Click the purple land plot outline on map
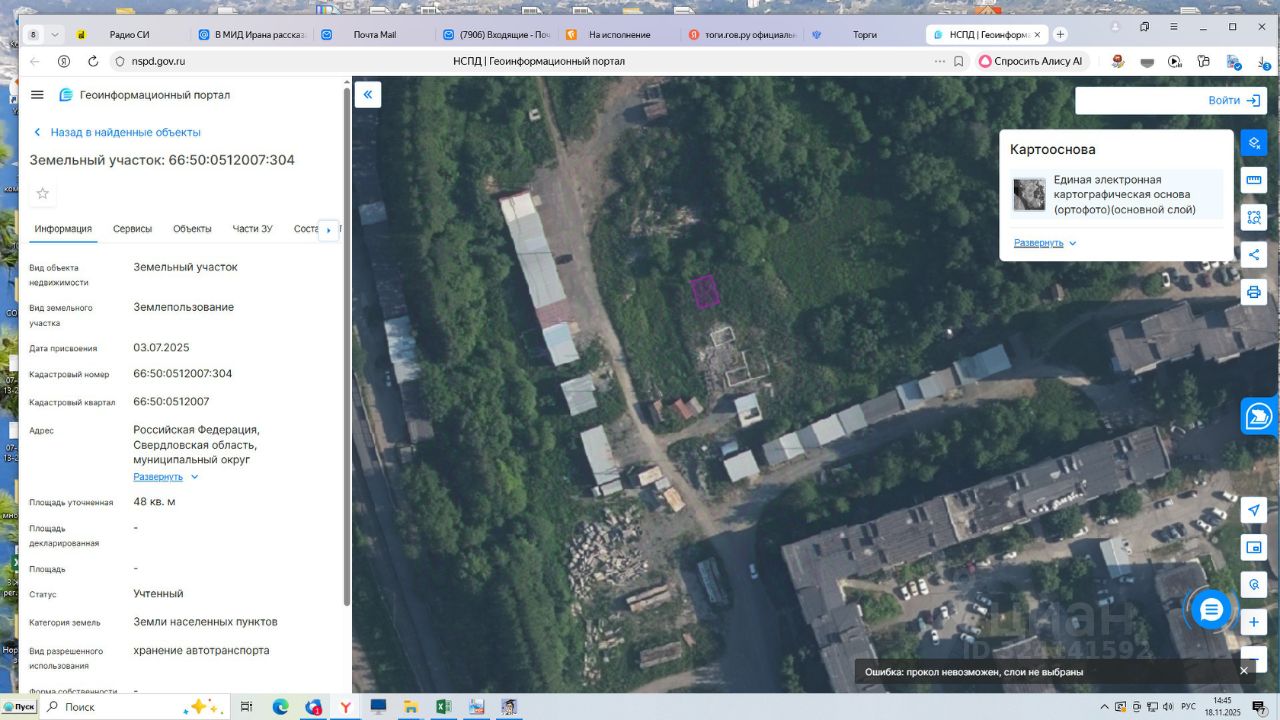This screenshot has width=1280, height=720. coord(705,291)
